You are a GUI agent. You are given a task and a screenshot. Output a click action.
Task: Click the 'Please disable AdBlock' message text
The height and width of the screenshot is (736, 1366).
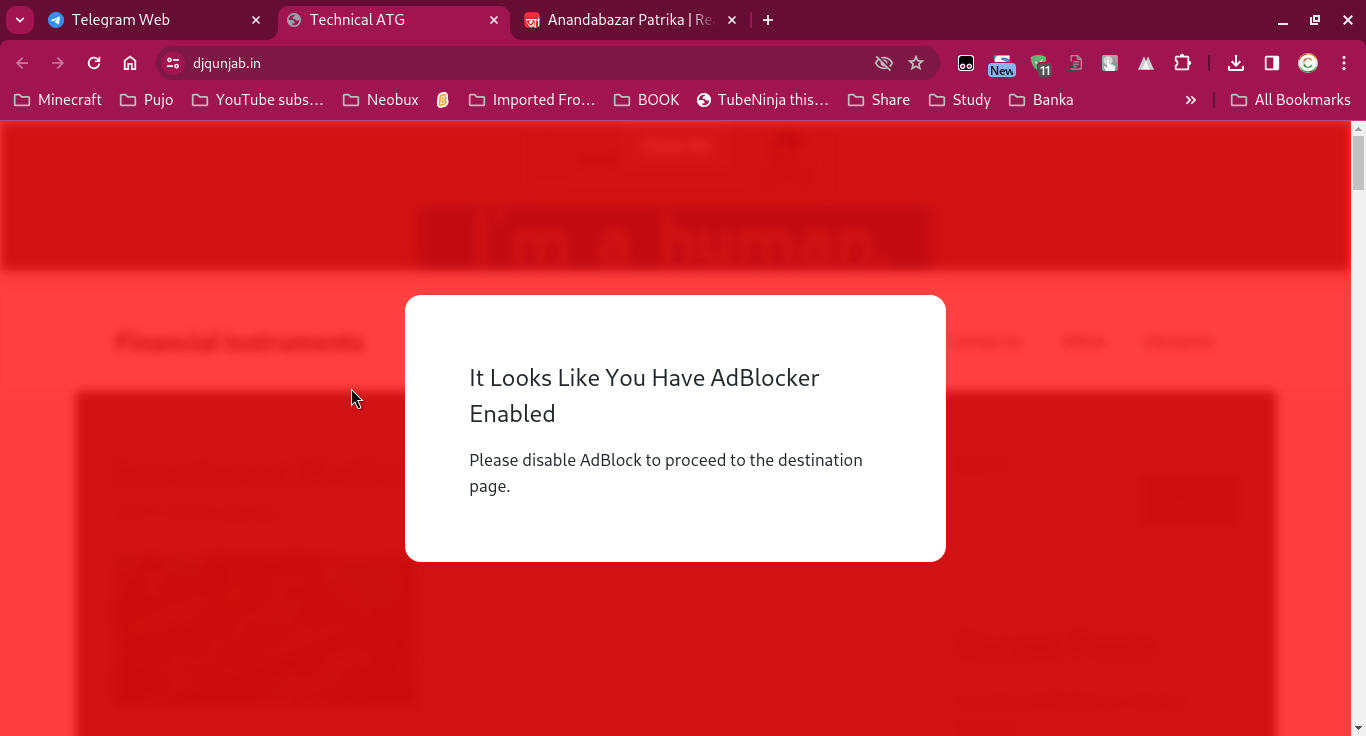(666, 473)
